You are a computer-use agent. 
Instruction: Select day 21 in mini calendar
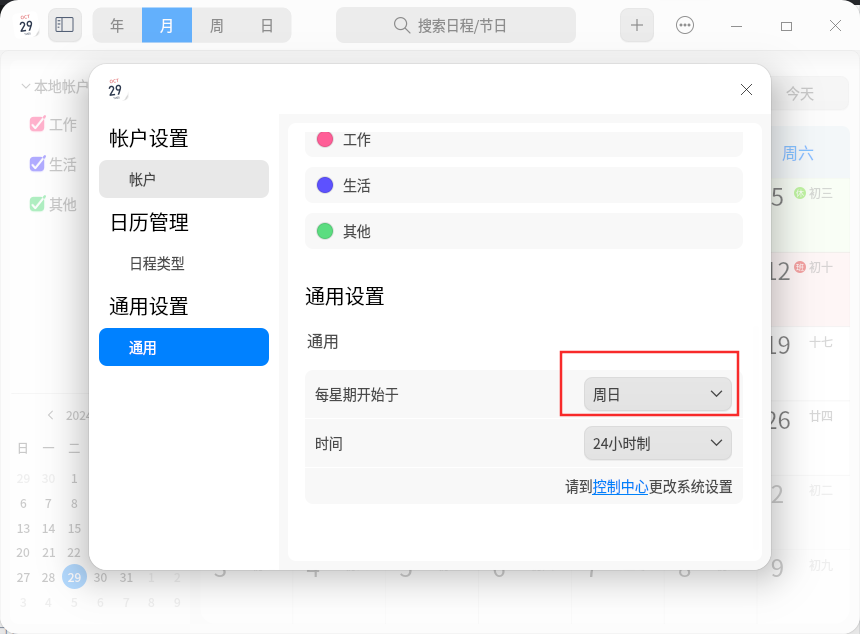tap(48, 552)
